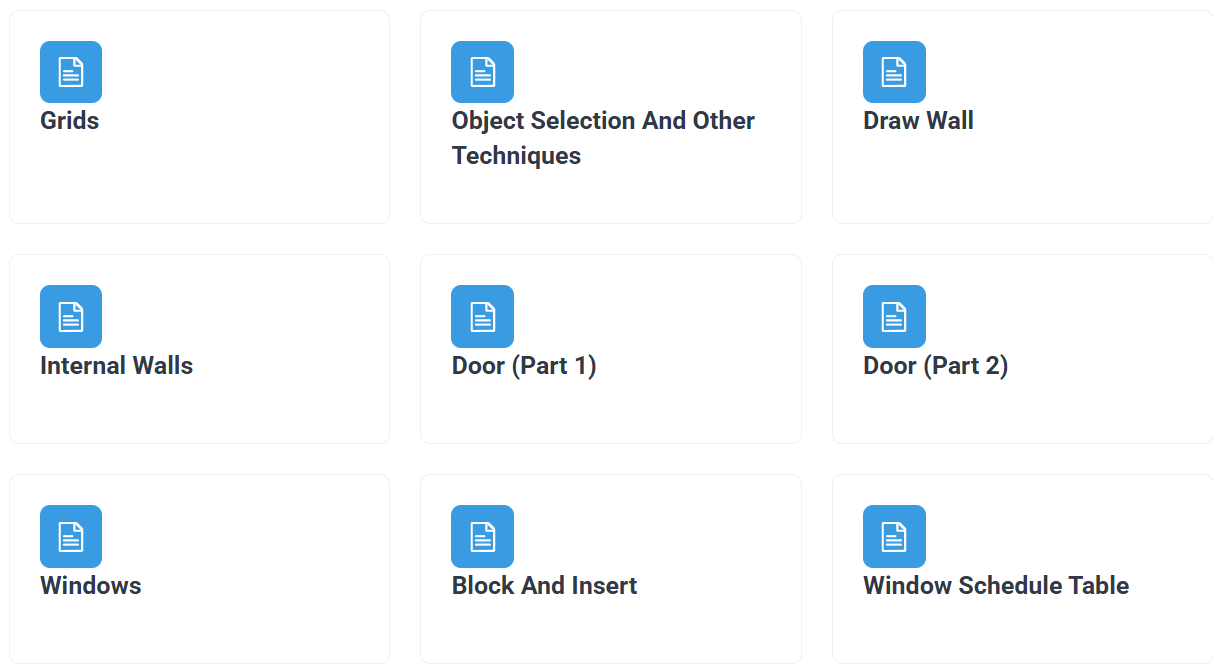This screenshot has height=667, width=1217.
Task: Click the document icon above Draw Wall
Action: (x=894, y=72)
